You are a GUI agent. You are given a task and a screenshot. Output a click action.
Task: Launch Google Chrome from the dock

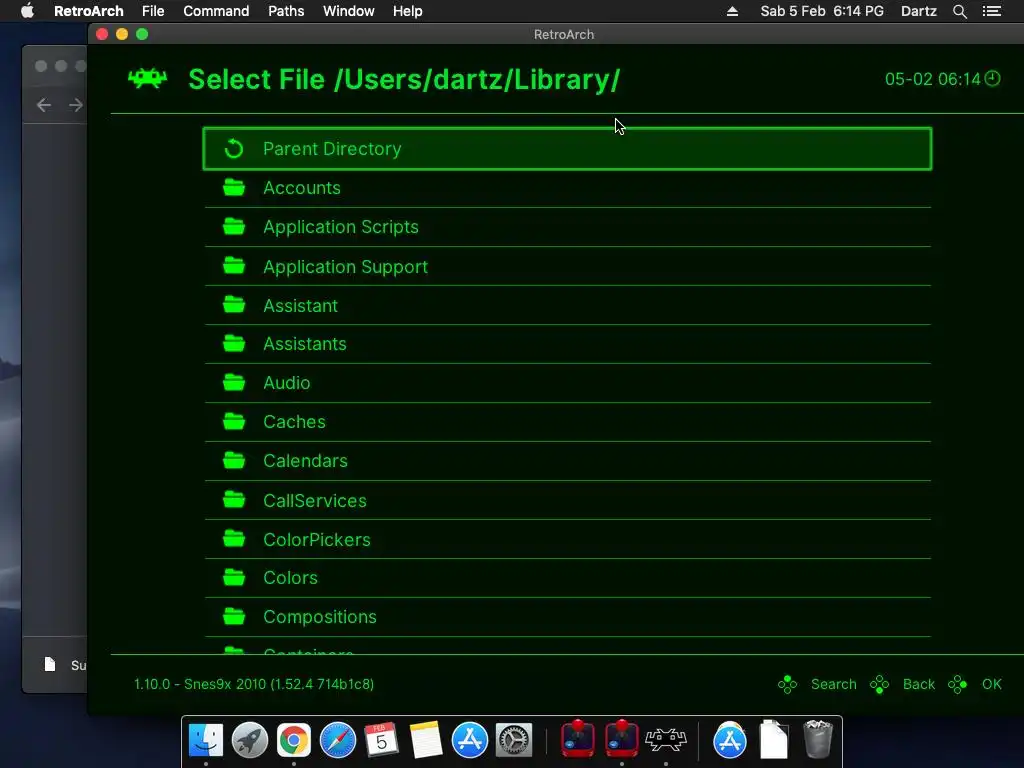tap(294, 741)
